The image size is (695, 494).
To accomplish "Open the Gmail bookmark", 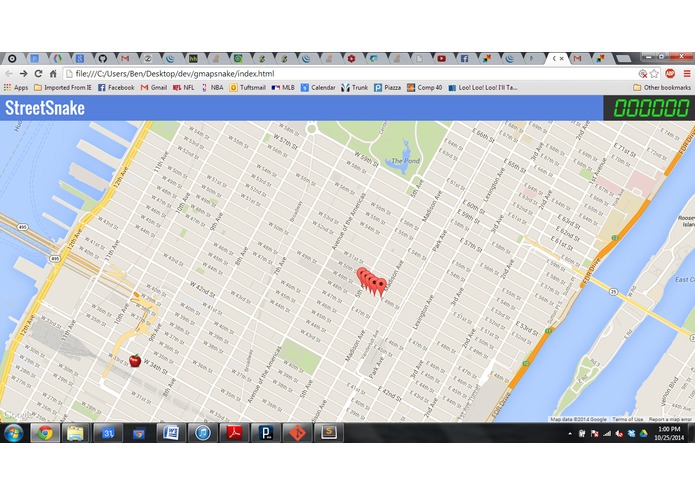I will click(154, 88).
